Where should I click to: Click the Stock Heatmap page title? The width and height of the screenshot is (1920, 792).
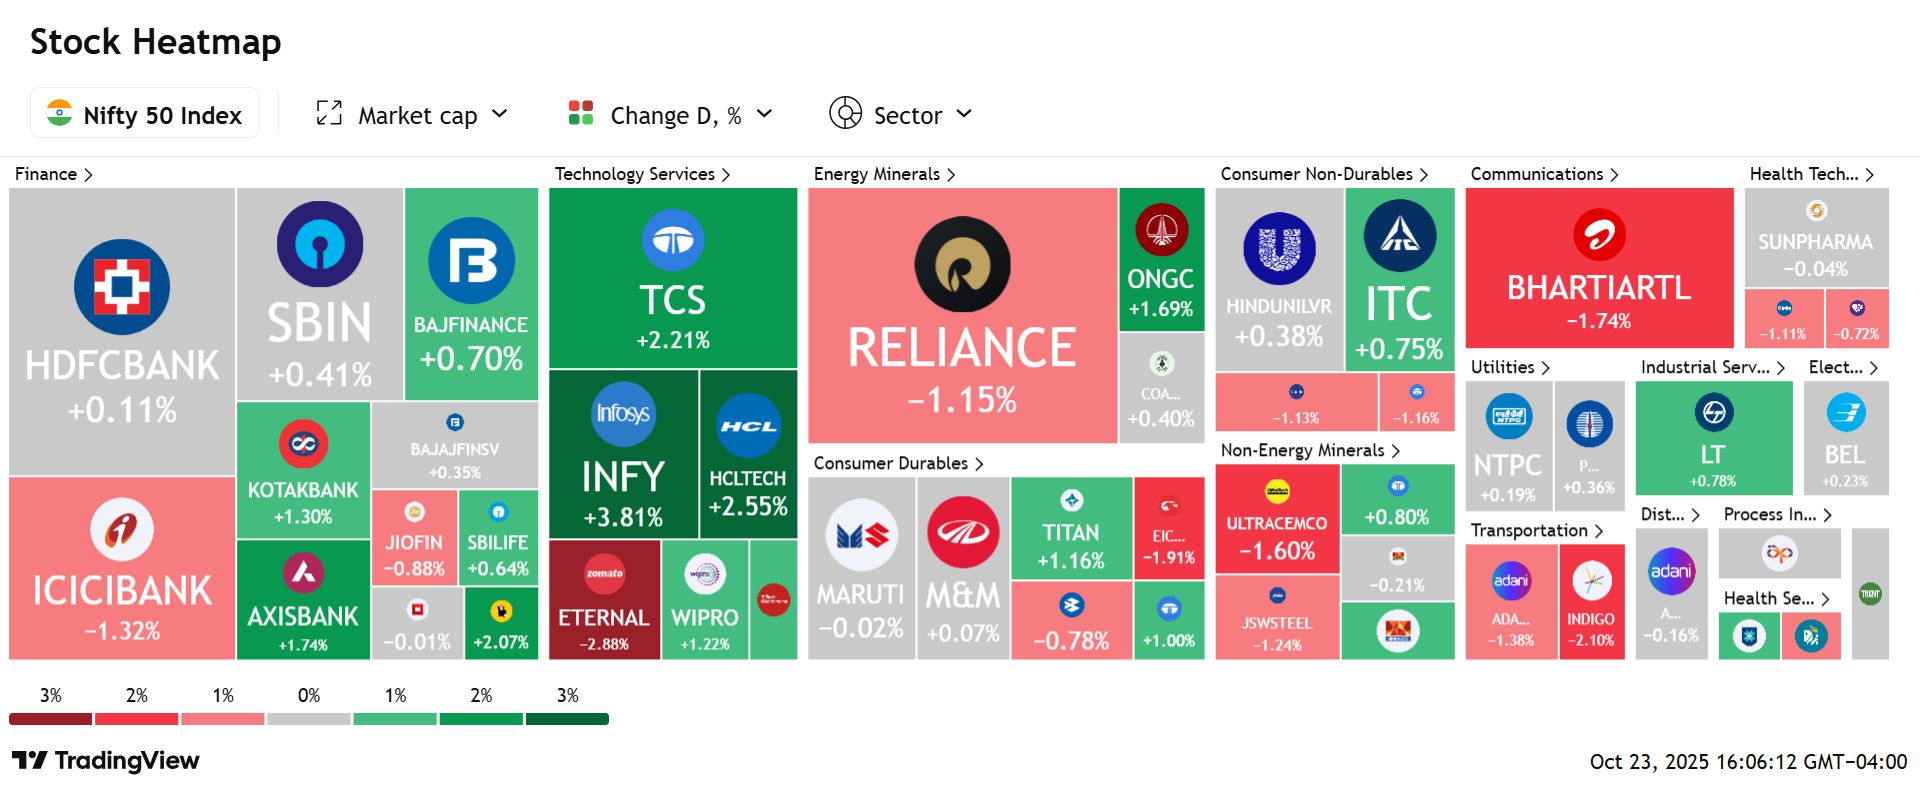pos(156,42)
